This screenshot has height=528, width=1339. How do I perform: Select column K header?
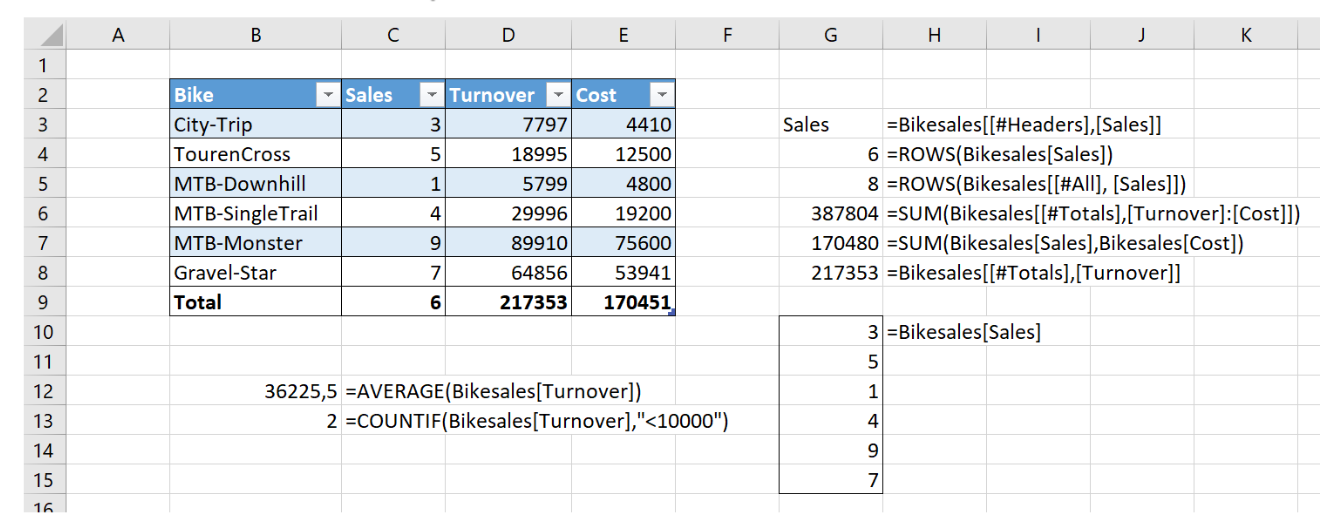[x=1246, y=36]
